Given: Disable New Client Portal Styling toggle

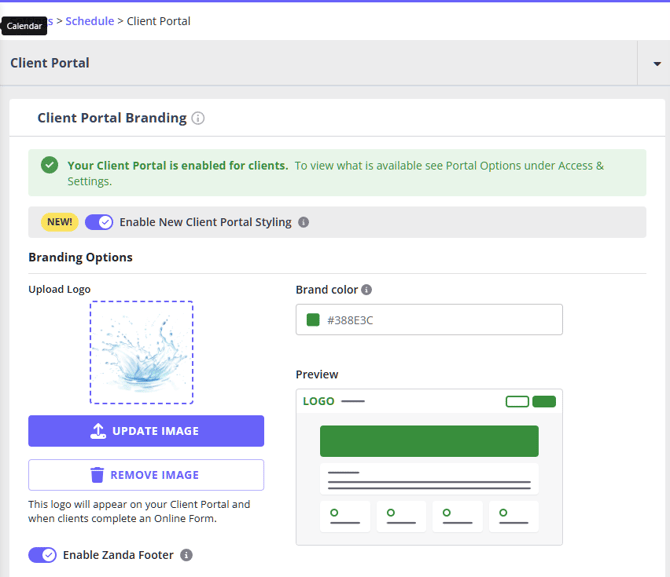Looking at the screenshot, I should coord(99,222).
